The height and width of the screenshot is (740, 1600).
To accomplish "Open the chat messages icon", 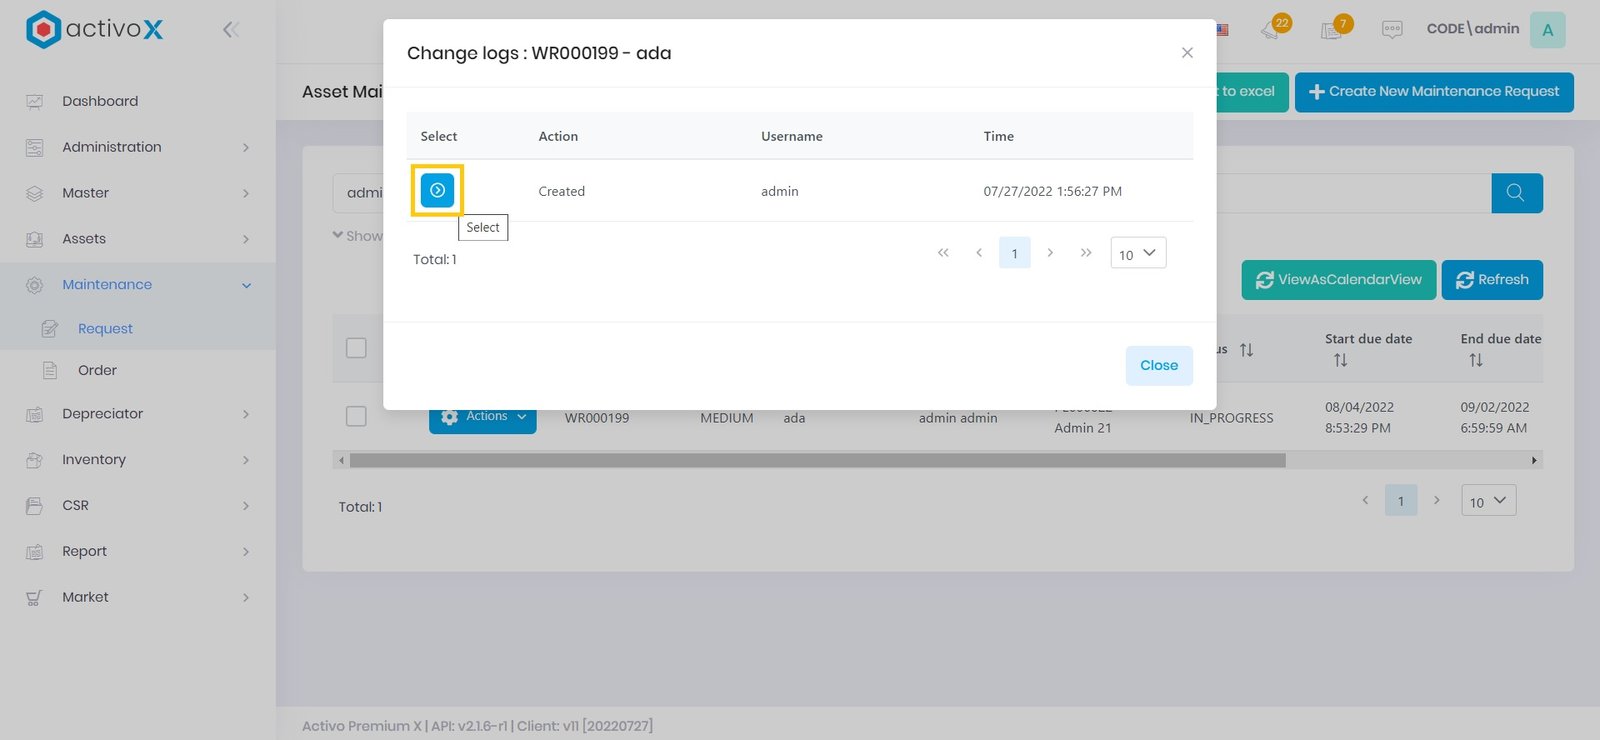I will pos(1392,30).
